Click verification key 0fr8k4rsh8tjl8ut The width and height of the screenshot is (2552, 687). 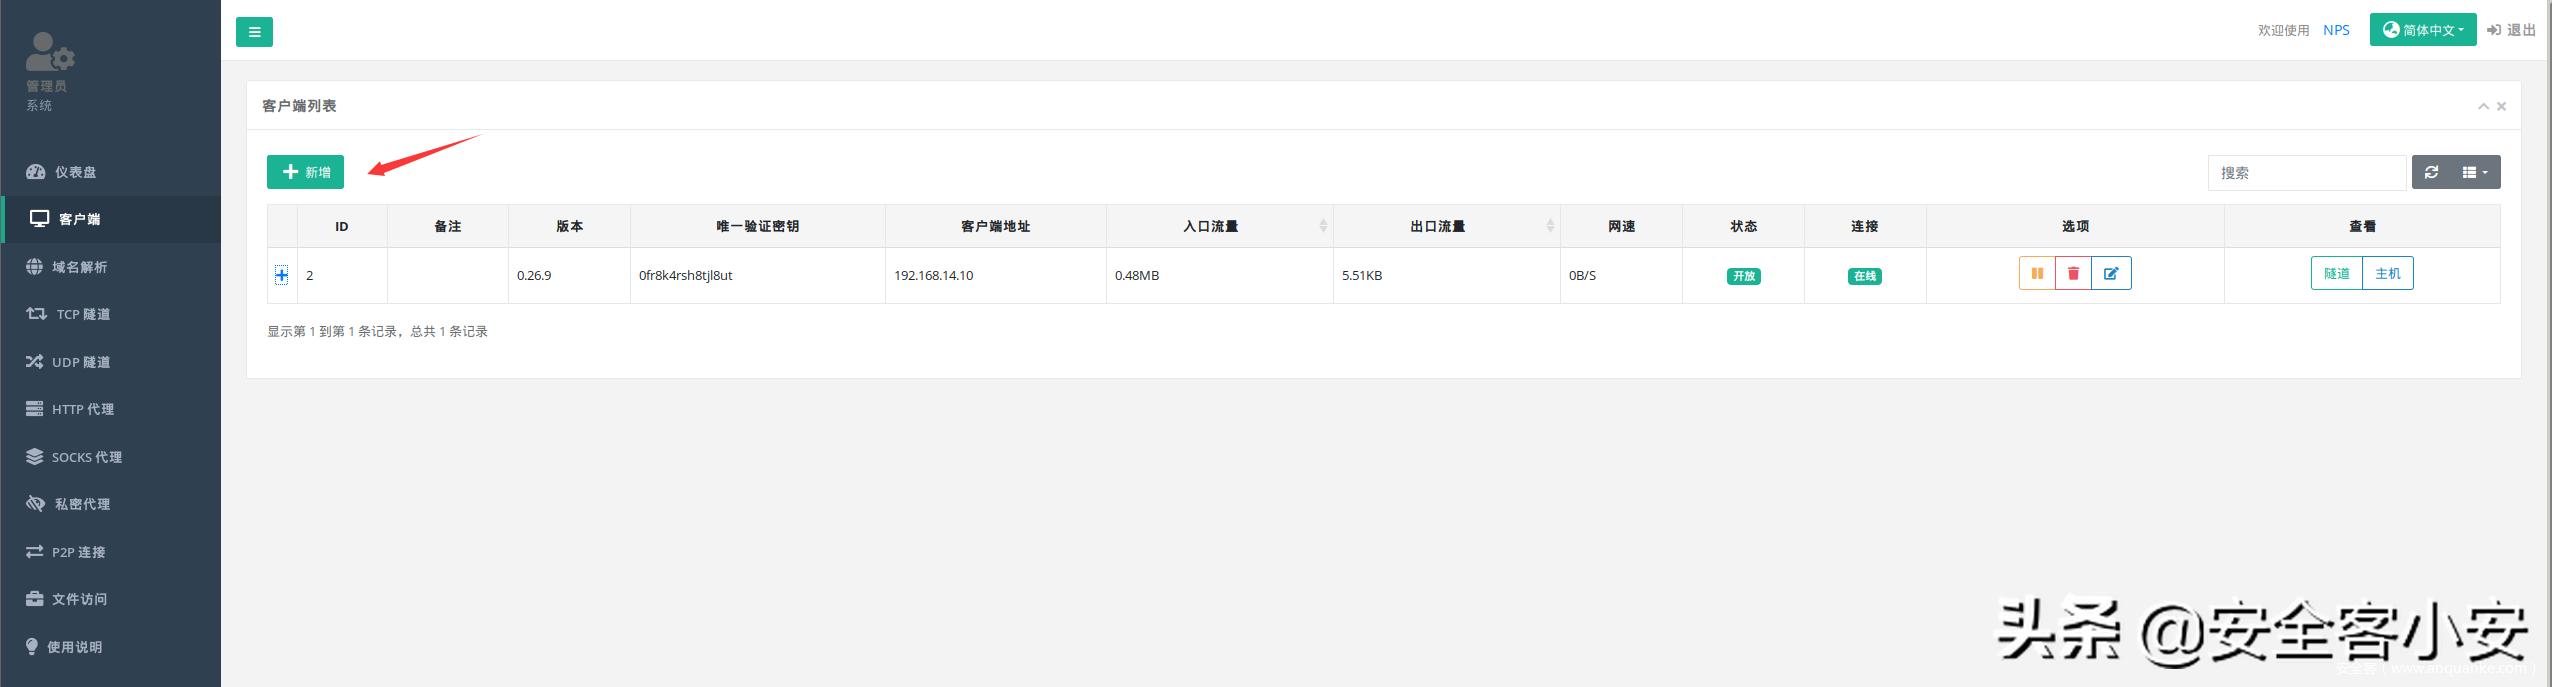(686, 275)
